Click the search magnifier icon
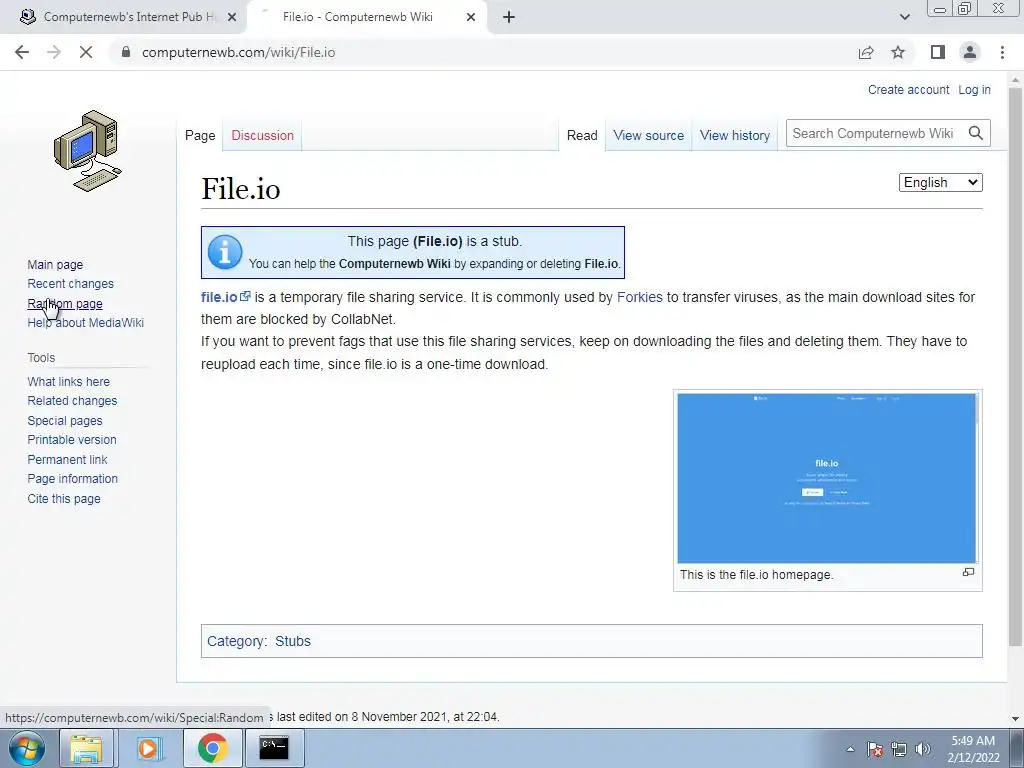The image size is (1024, 768). 976,133
